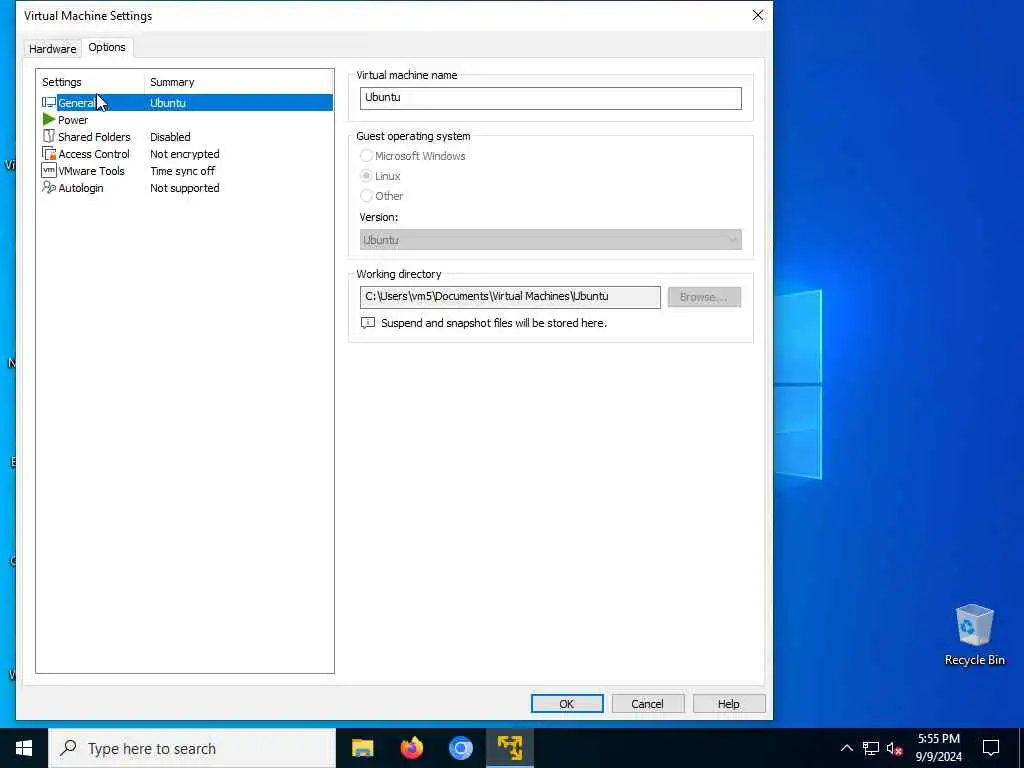Image resolution: width=1024 pixels, height=768 pixels.
Task: Click the OK button
Action: pyautogui.click(x=567, y=703)
